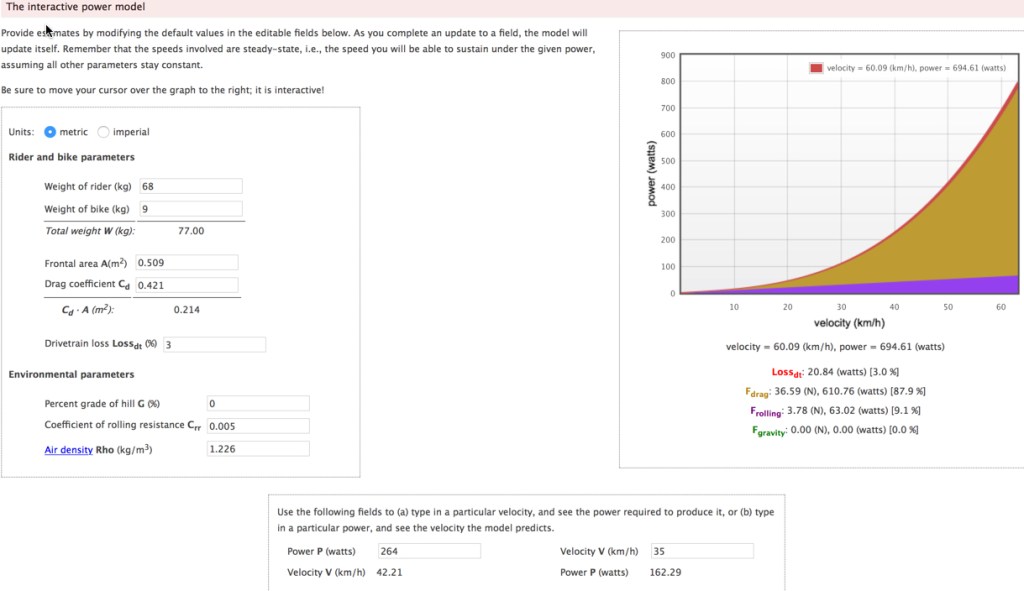Select the imperial units radio button
The image size is (1024, 591).
click(x=103, y=131)
